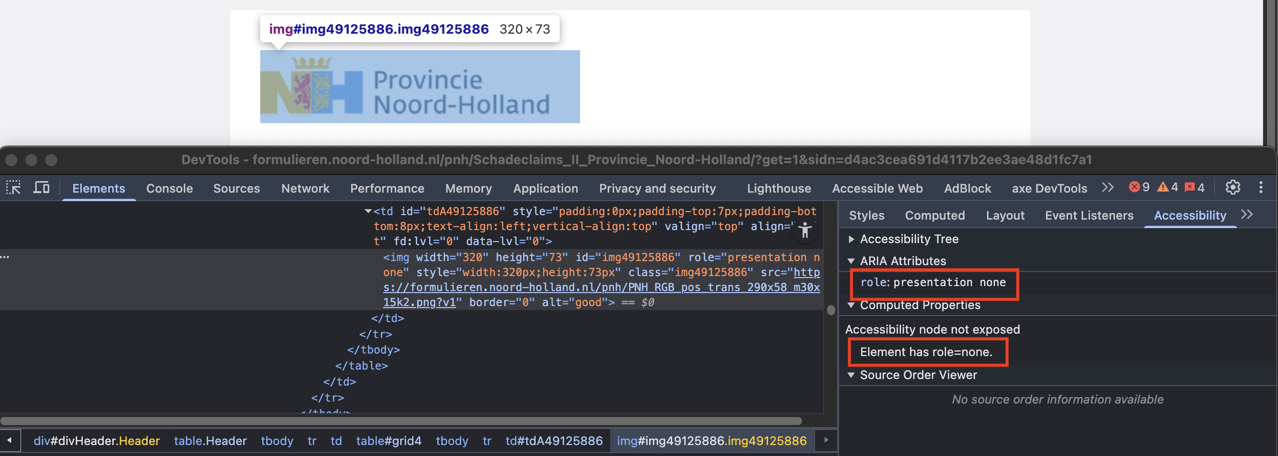Collapse the Source Order Viewer section

(852, 375)
